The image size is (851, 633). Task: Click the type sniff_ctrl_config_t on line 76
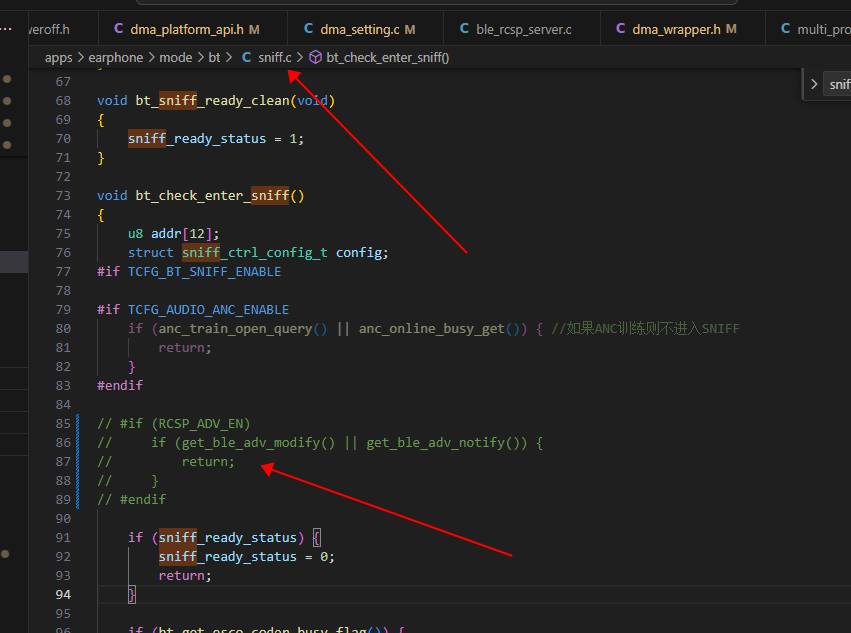tap(255, 252)
